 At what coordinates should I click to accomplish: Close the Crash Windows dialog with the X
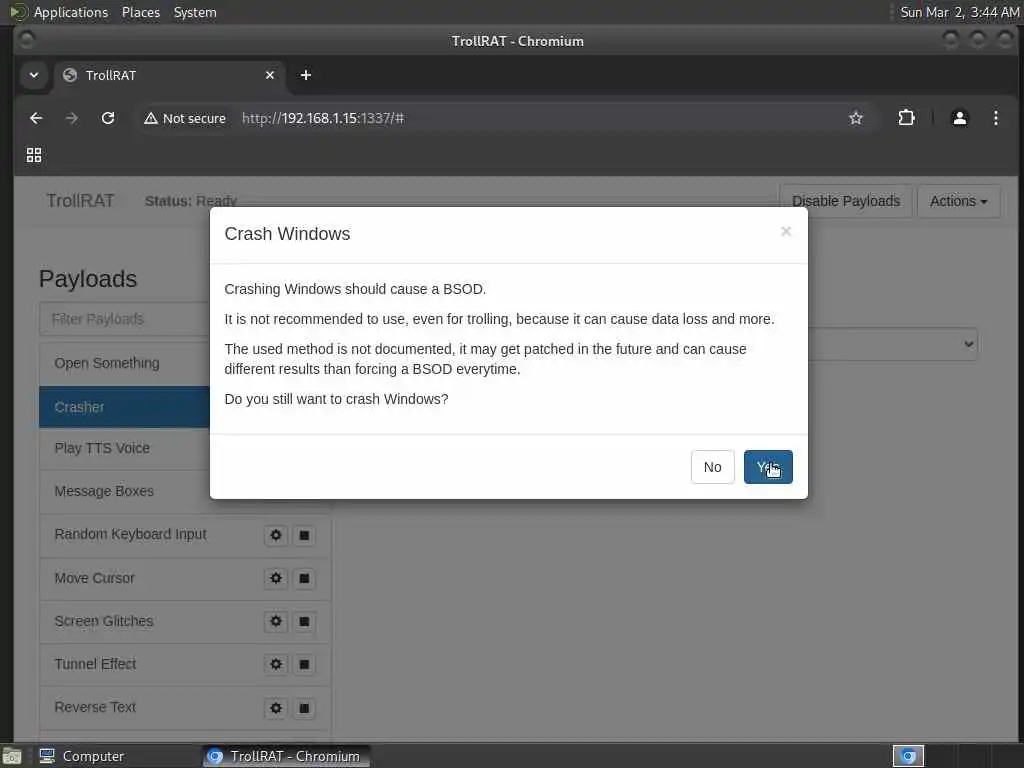[x=786, y=231]
